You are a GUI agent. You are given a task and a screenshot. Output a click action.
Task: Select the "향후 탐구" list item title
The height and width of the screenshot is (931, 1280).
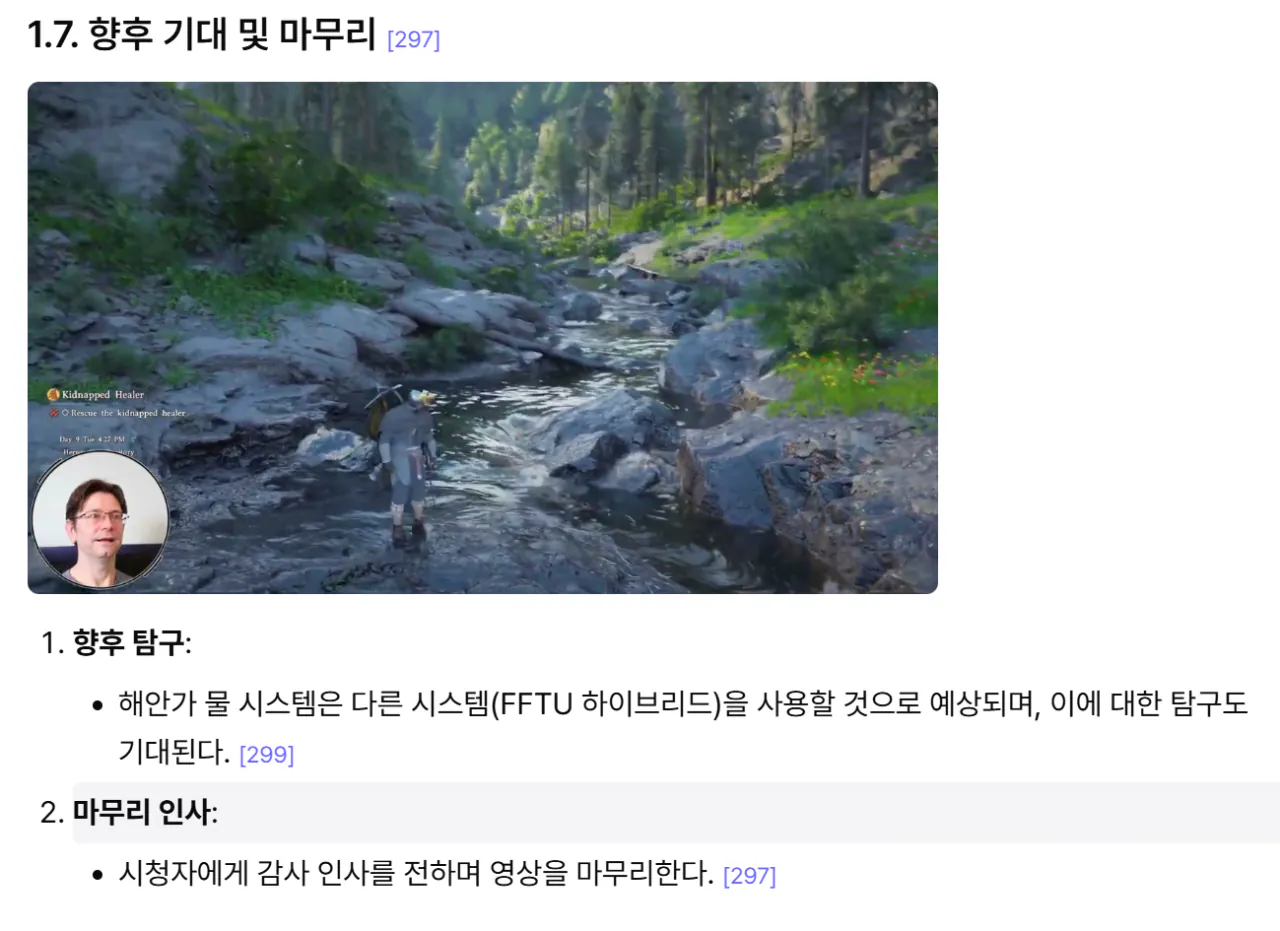(129, 642)
